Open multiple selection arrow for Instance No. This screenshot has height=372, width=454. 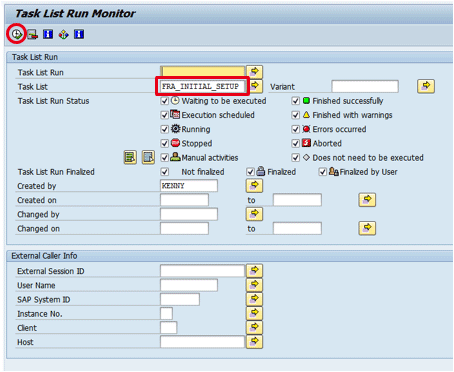254,314
